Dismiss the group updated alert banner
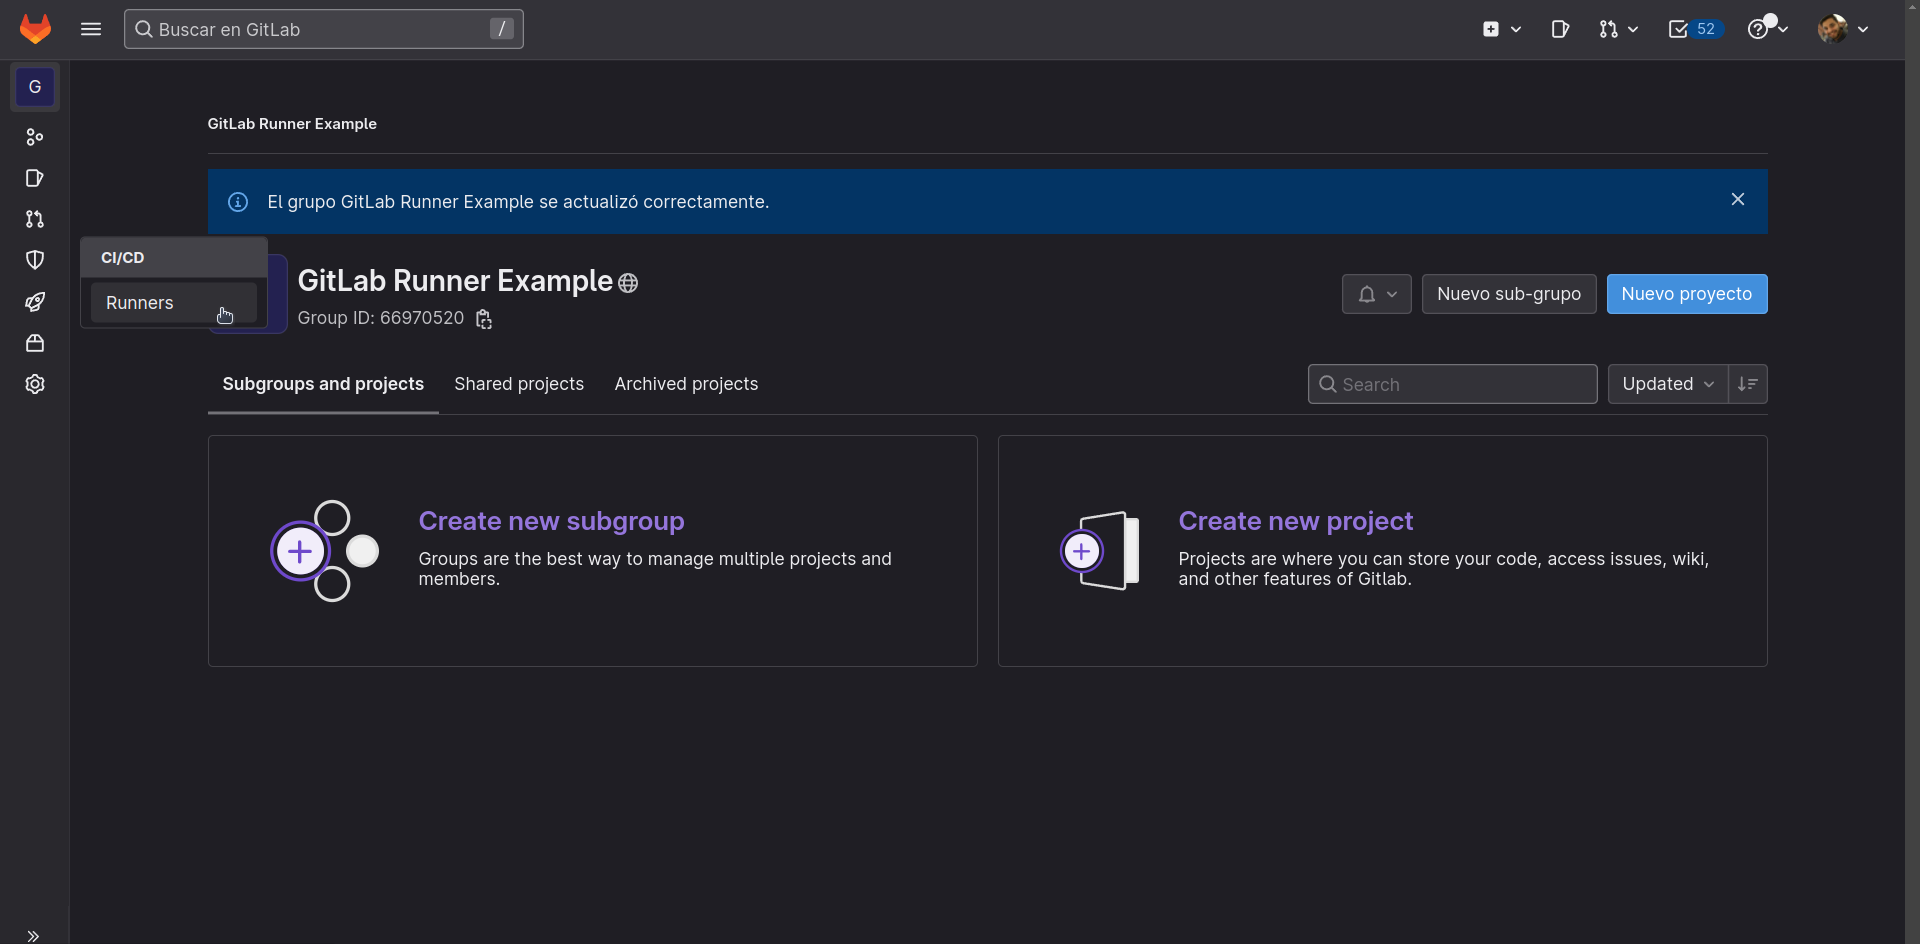1920x944 pixels. tap(1738, 200)
